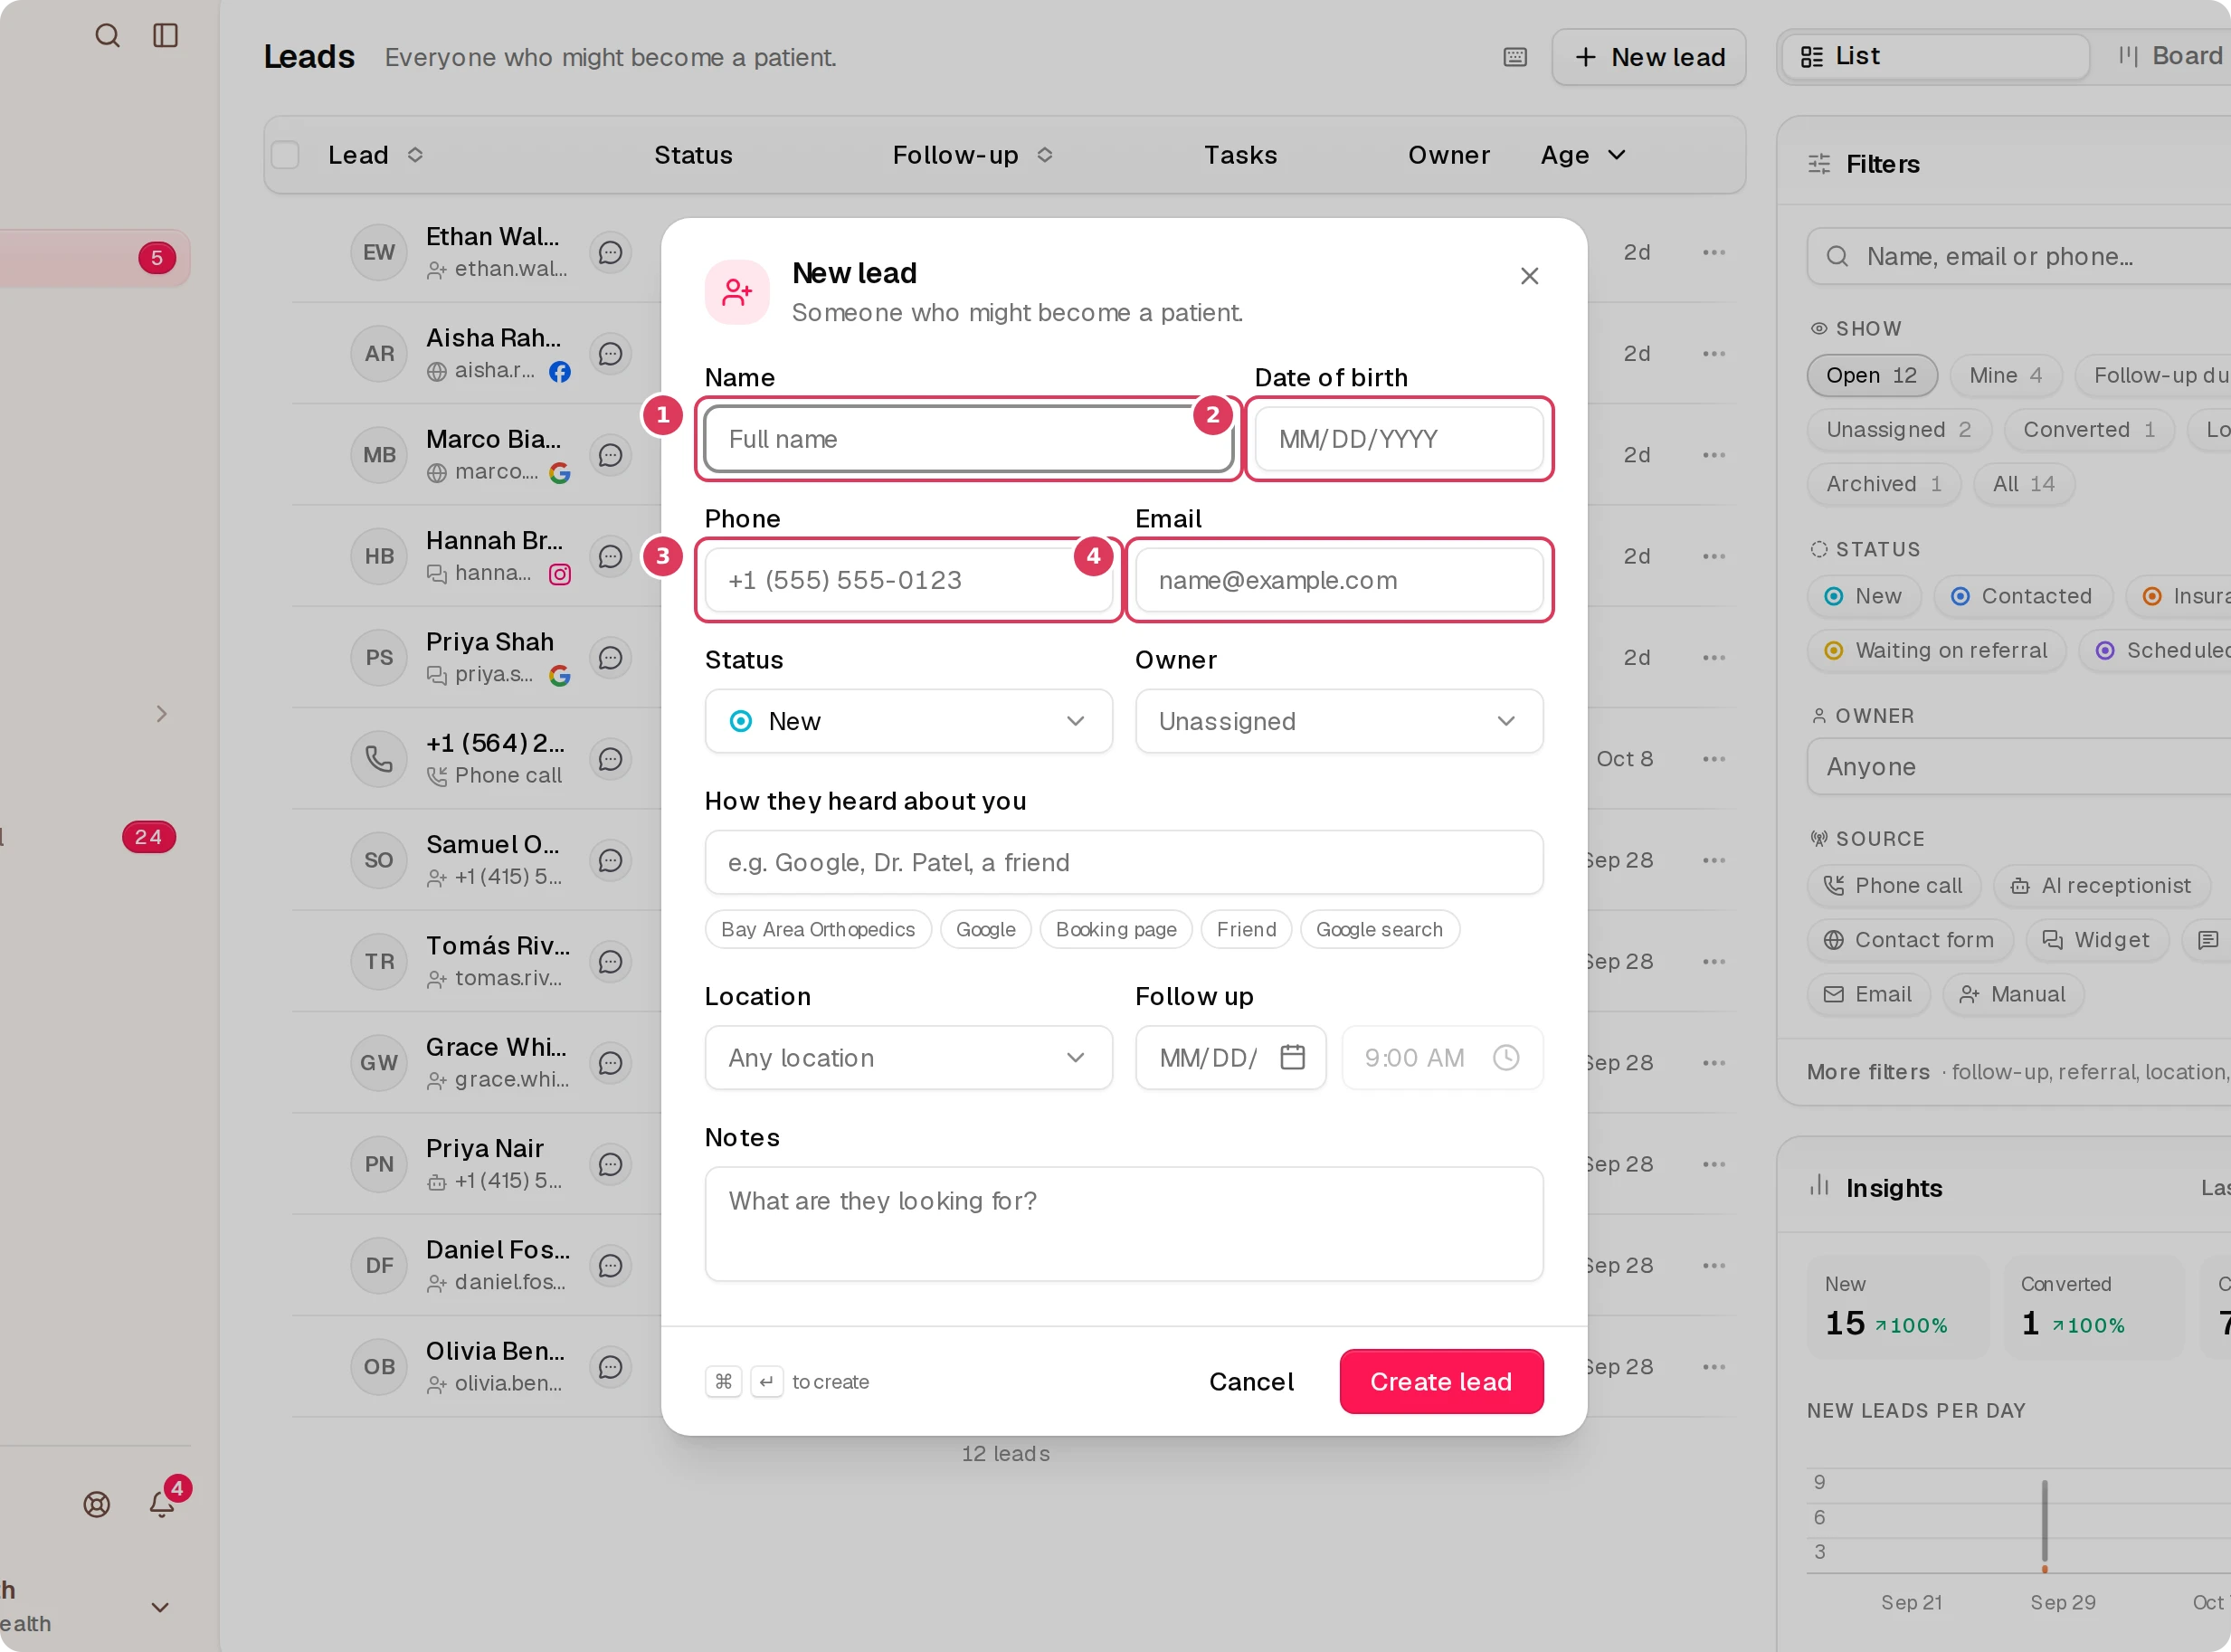Click the Full name input field
This screenshot has height=1652, width=2231.
tap(968, 439)
